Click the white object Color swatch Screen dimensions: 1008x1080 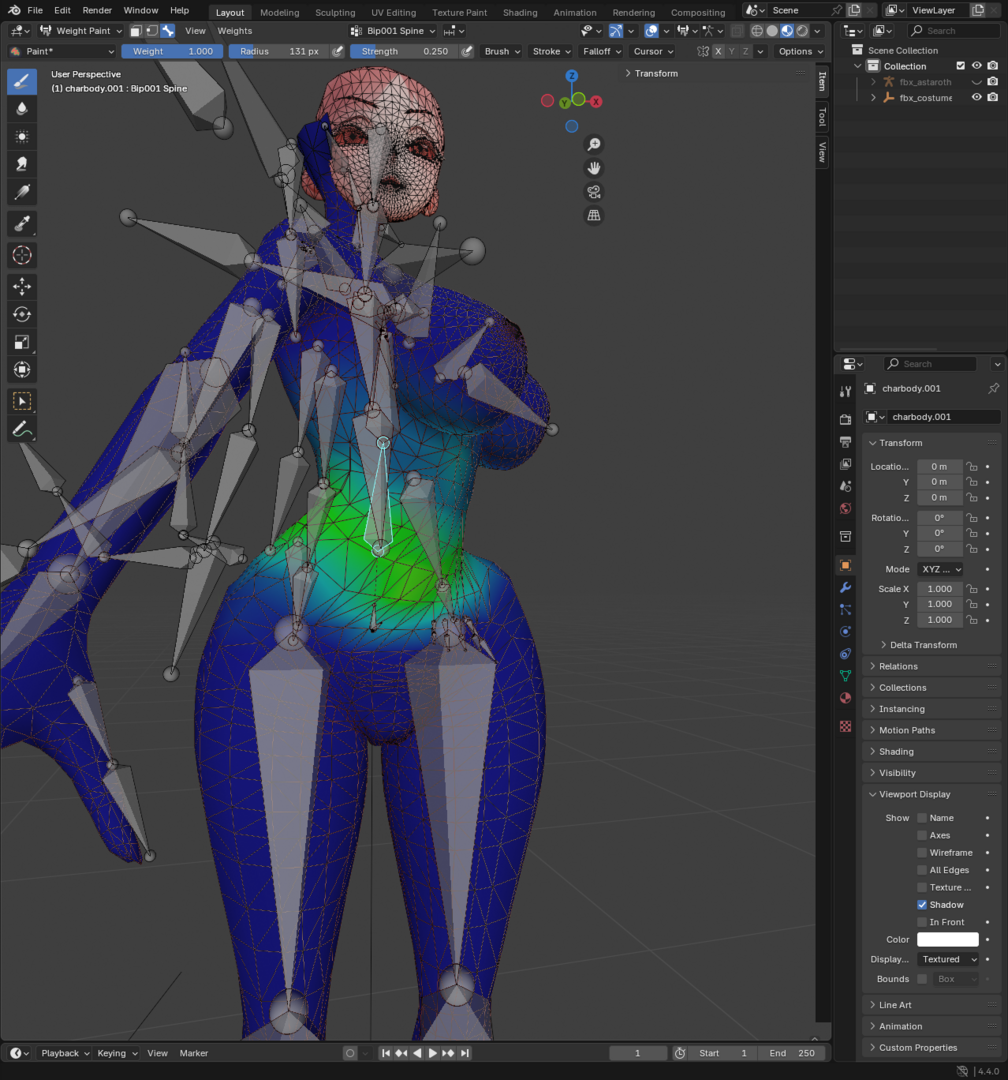click(x=948, y=939)
